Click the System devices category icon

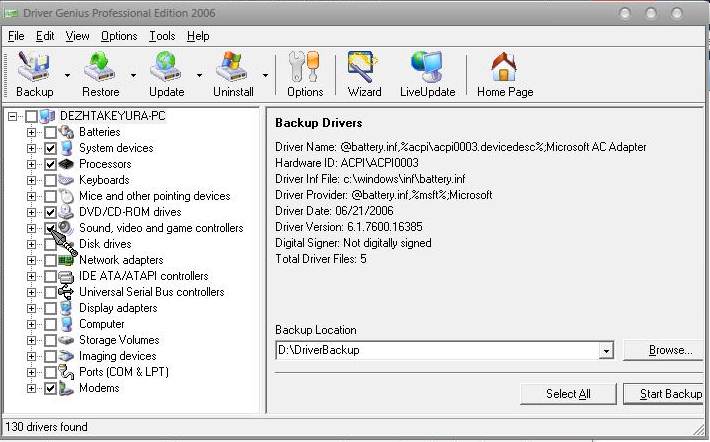(x=66, y=148)
